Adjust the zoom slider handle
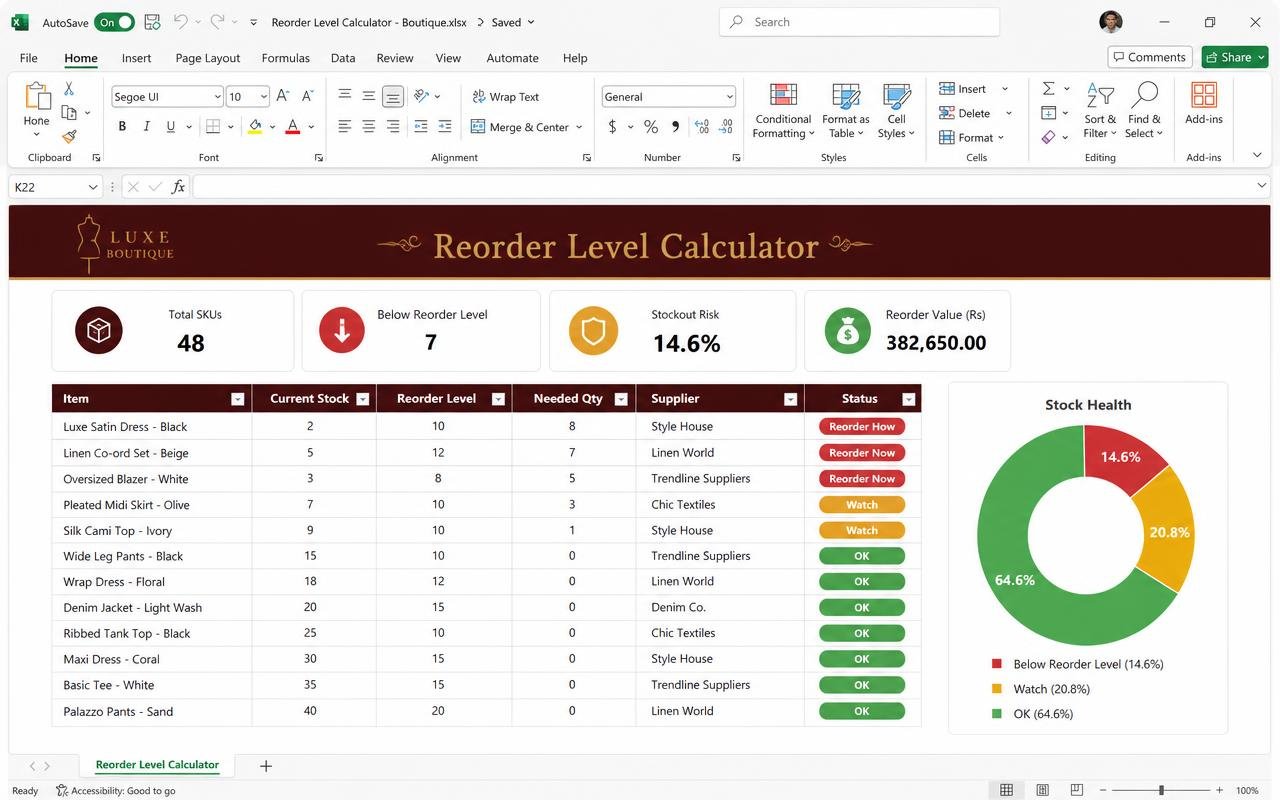This screenshot has width=1280, height=800. [1161, 790]
